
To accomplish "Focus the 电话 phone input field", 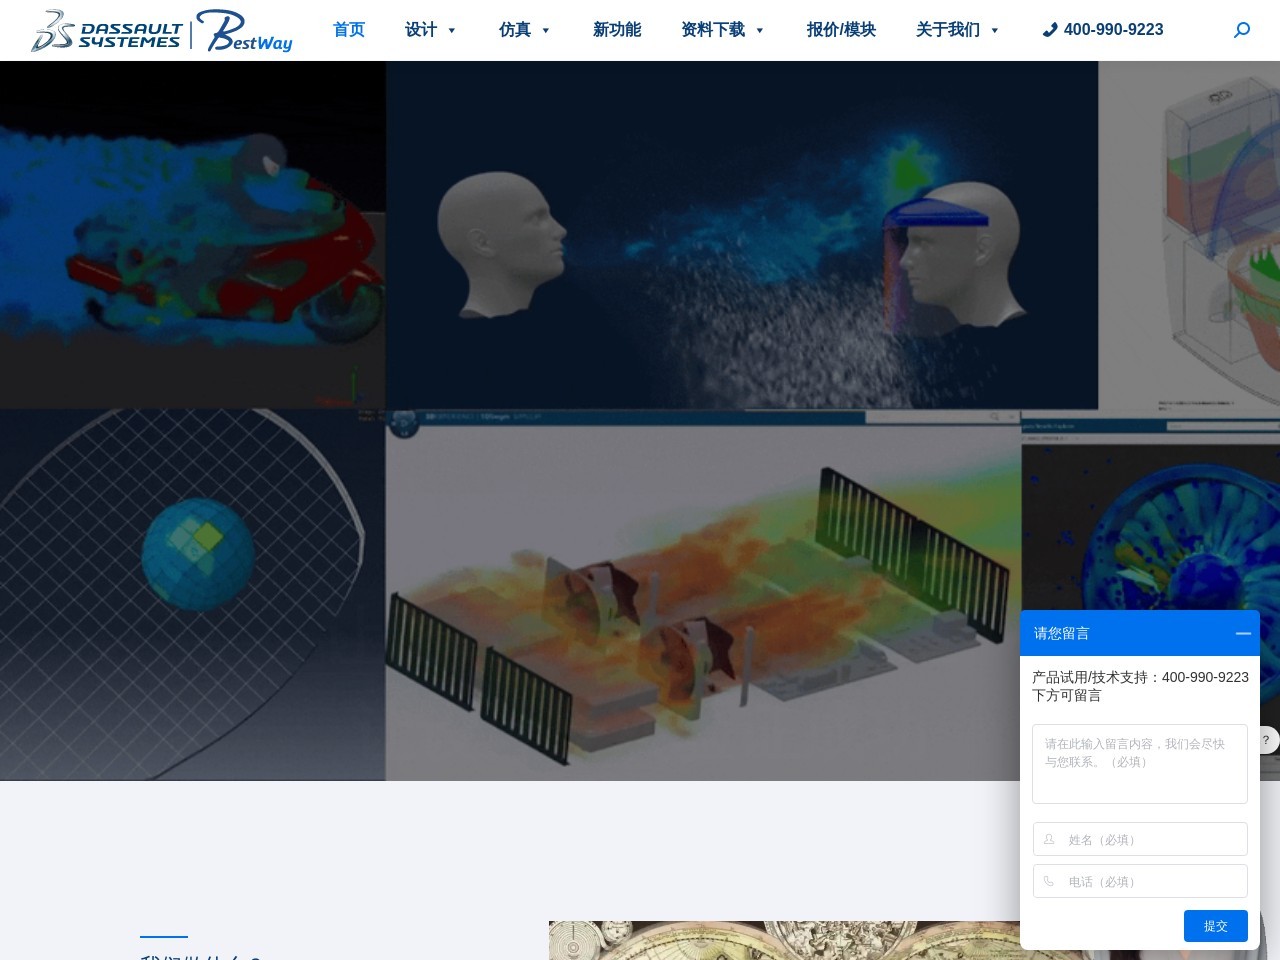I will 1150,882.
